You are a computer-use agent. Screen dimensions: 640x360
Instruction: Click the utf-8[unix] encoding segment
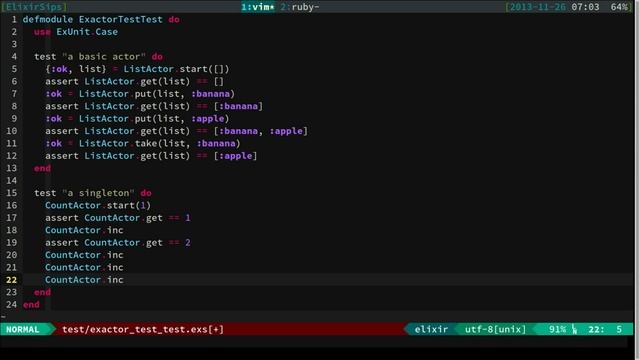496,329
